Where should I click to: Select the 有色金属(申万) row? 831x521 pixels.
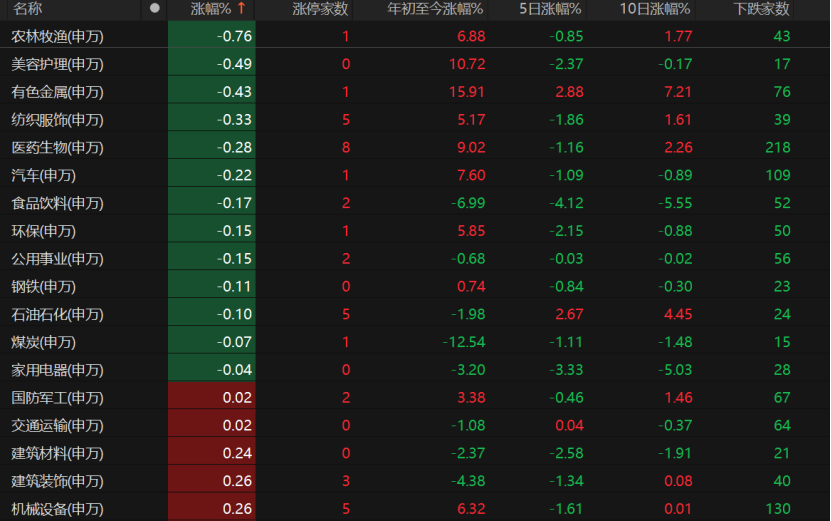pyautogui.click(x=57, y=92)
